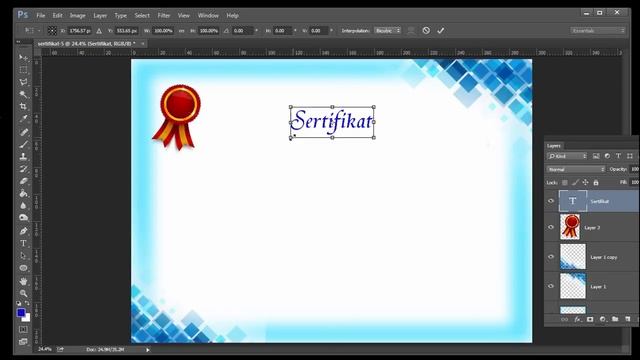The image size is (640, 360).
Task: Lock all with padlock icon
Action: (x=596, y=182)
